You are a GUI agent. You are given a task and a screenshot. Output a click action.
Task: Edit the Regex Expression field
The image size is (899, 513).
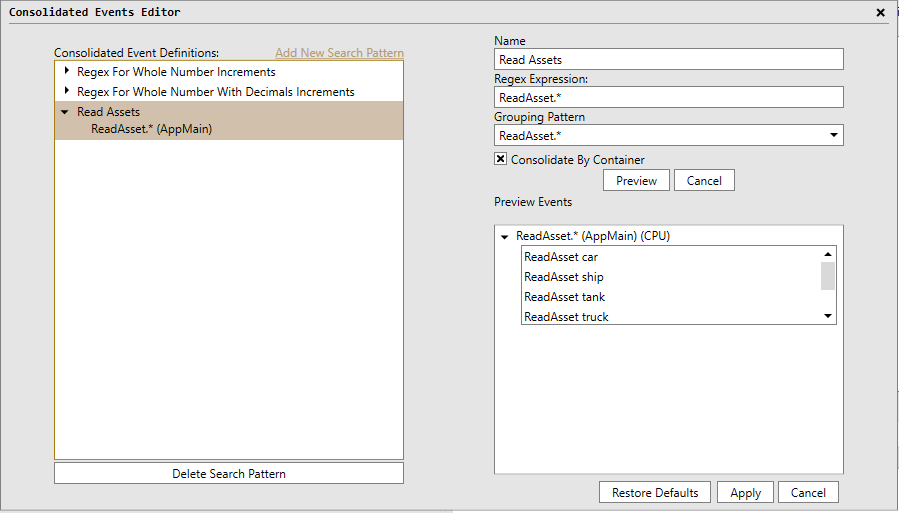click(x=669, y=97)
